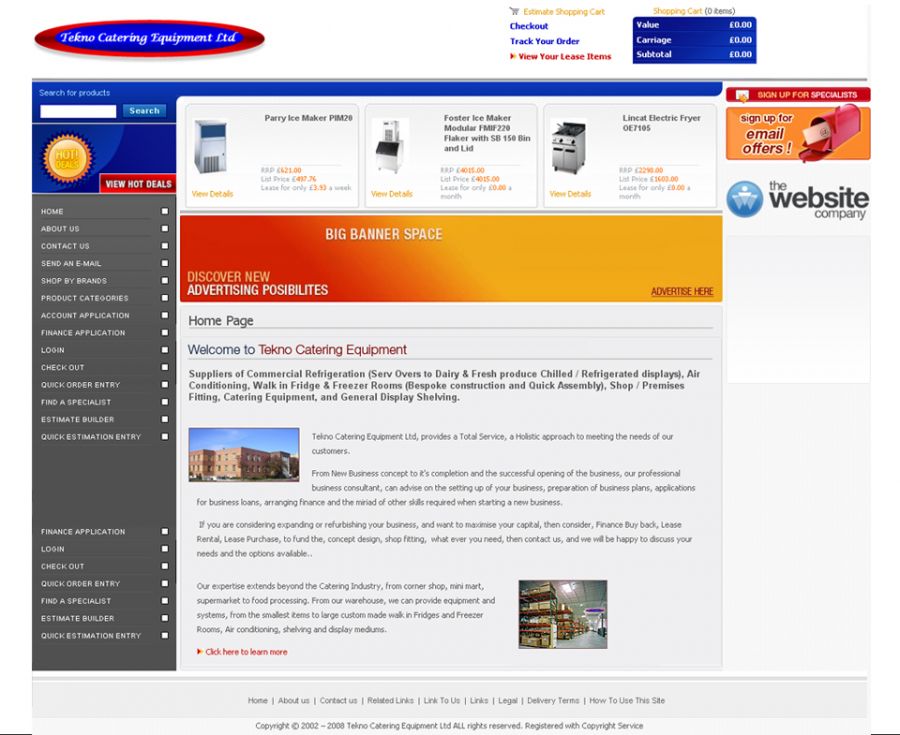
Task: Open Parry Ice Maker PIM20 title
Action: [308, 118]
